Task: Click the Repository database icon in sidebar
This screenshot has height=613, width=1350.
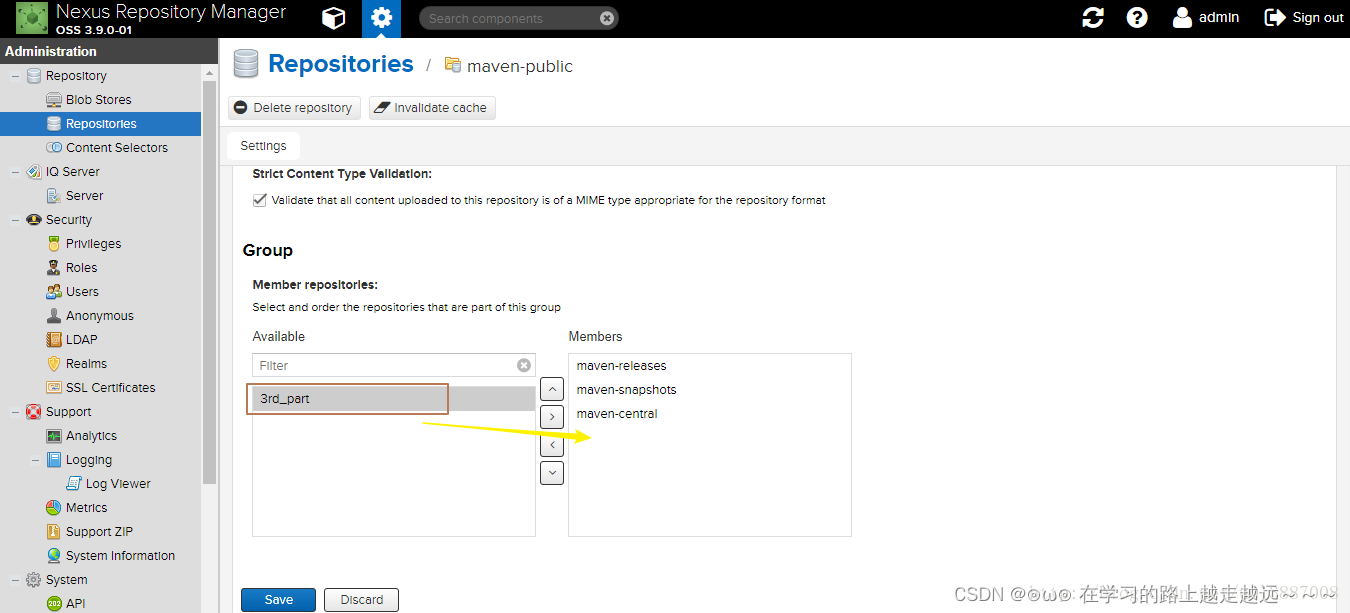Action: (34, 76)
